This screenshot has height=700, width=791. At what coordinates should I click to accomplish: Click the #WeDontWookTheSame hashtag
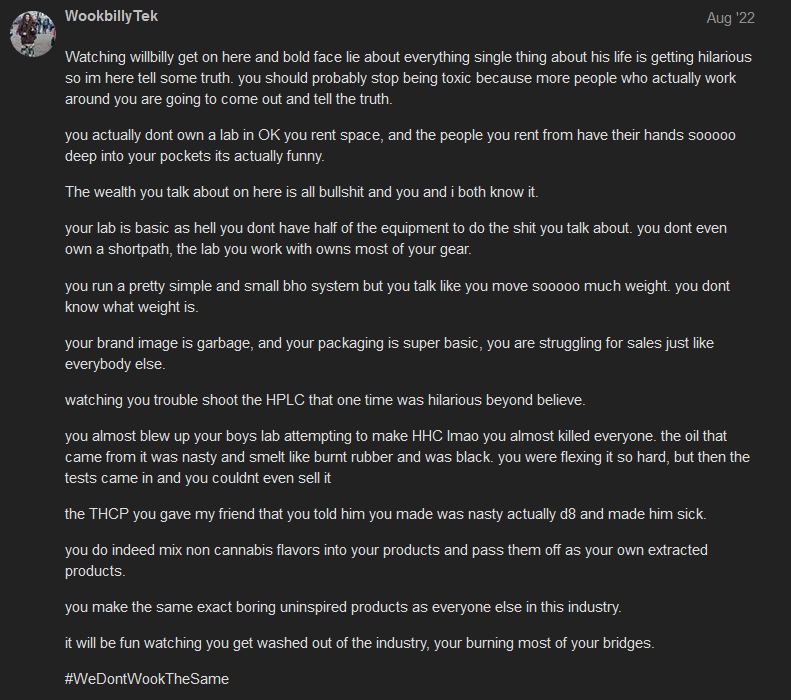pyautogui.click(x=147, y=679)
